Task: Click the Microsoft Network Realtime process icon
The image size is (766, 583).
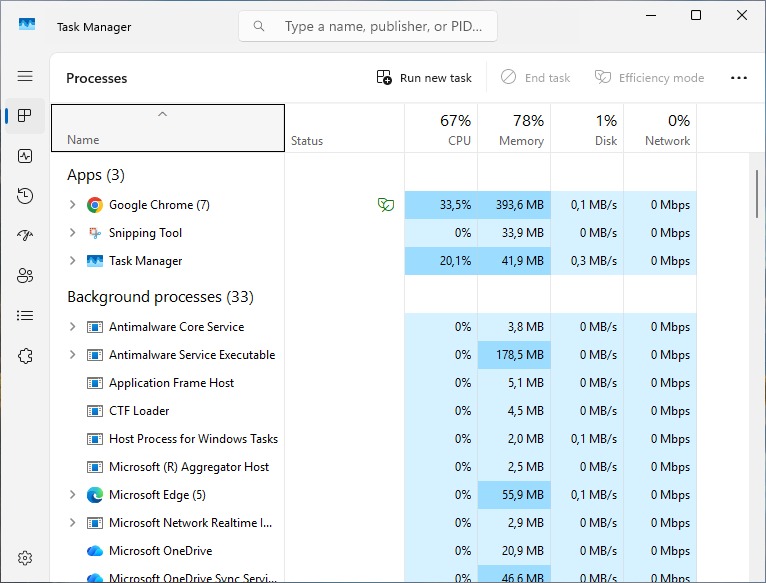Action: [x=95, y=523]
